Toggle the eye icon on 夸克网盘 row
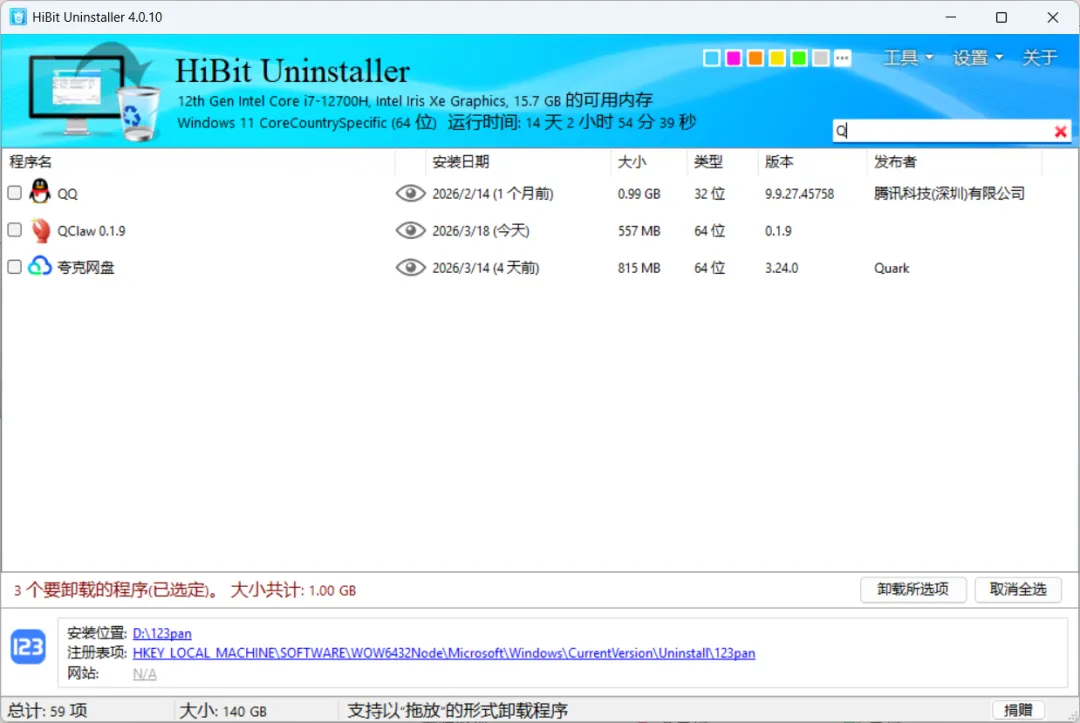 click(411, 267)
